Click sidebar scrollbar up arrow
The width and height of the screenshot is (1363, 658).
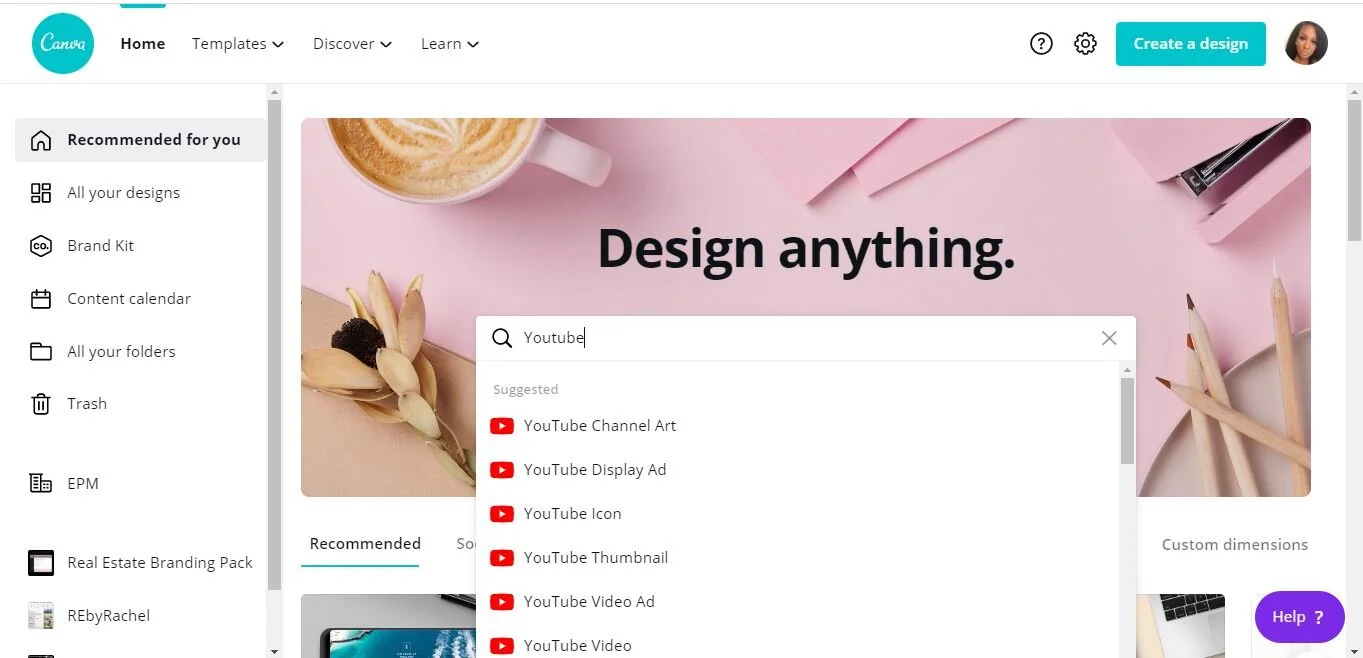(275, 91)
